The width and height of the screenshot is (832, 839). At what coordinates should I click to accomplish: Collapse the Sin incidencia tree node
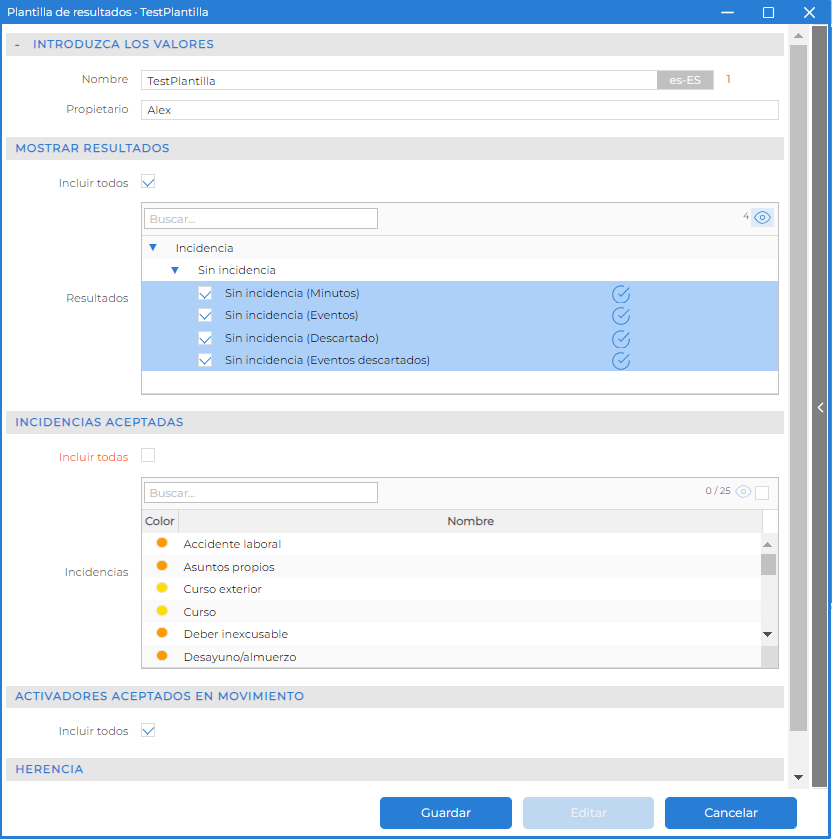(175, 270)
